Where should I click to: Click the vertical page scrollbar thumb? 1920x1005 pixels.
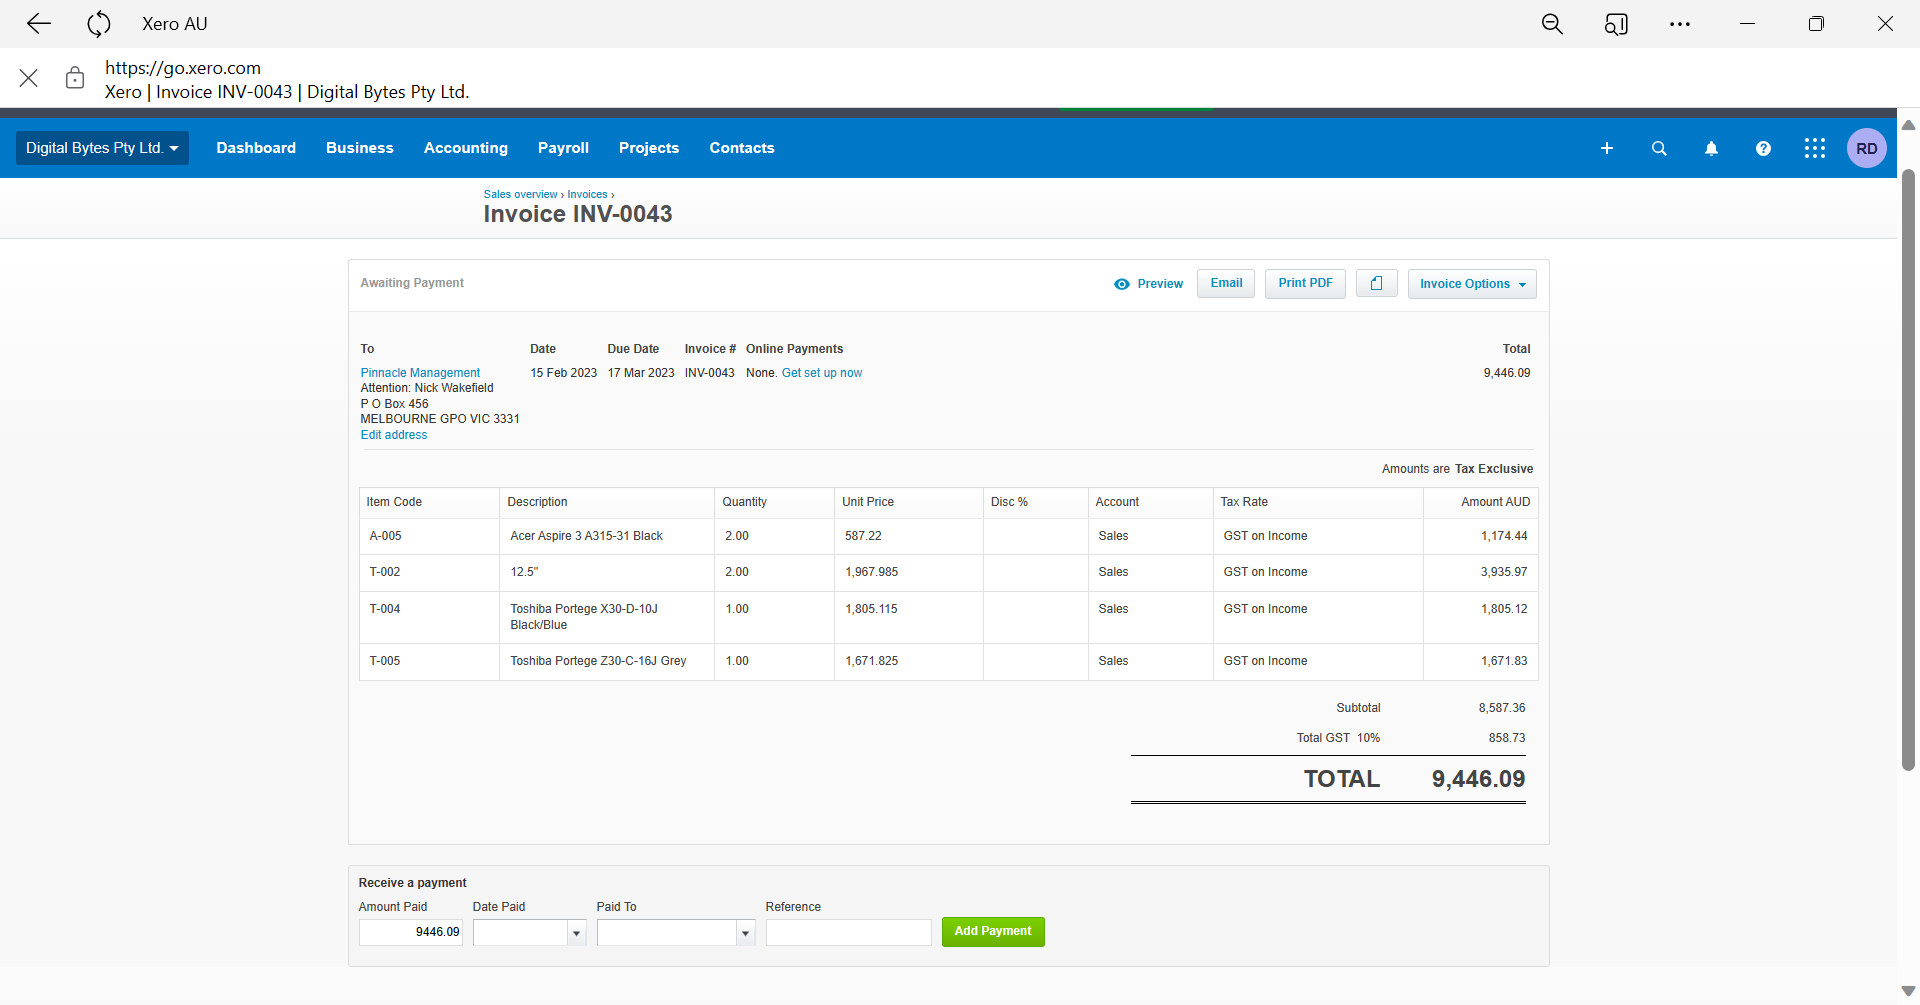(1908, 470)
